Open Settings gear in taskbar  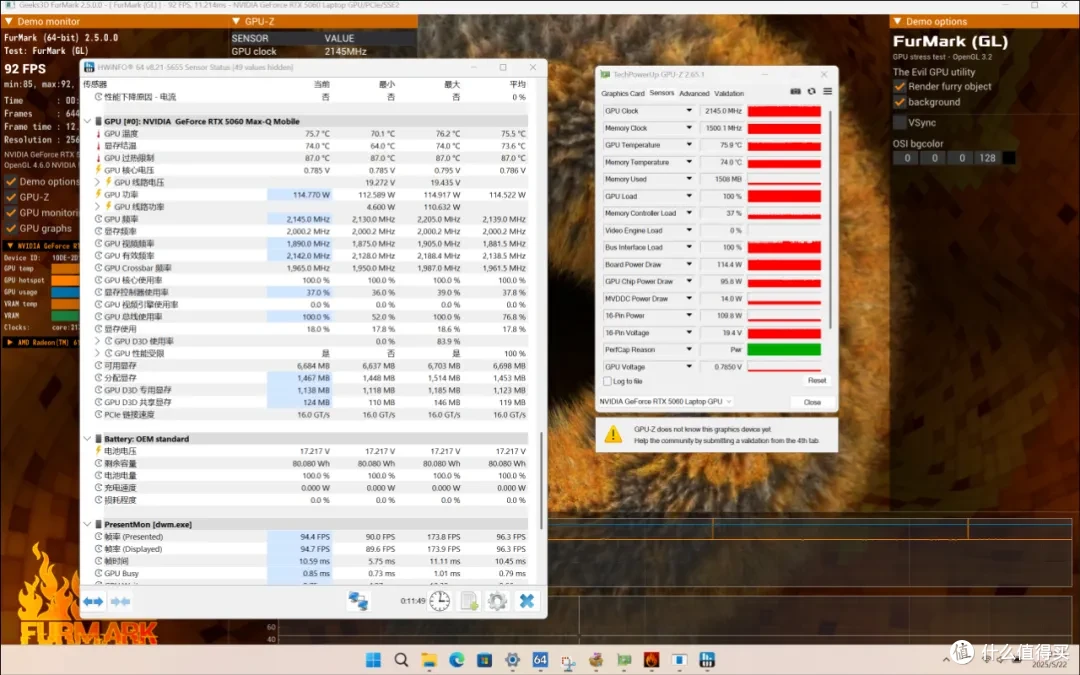tap(512, 660)
